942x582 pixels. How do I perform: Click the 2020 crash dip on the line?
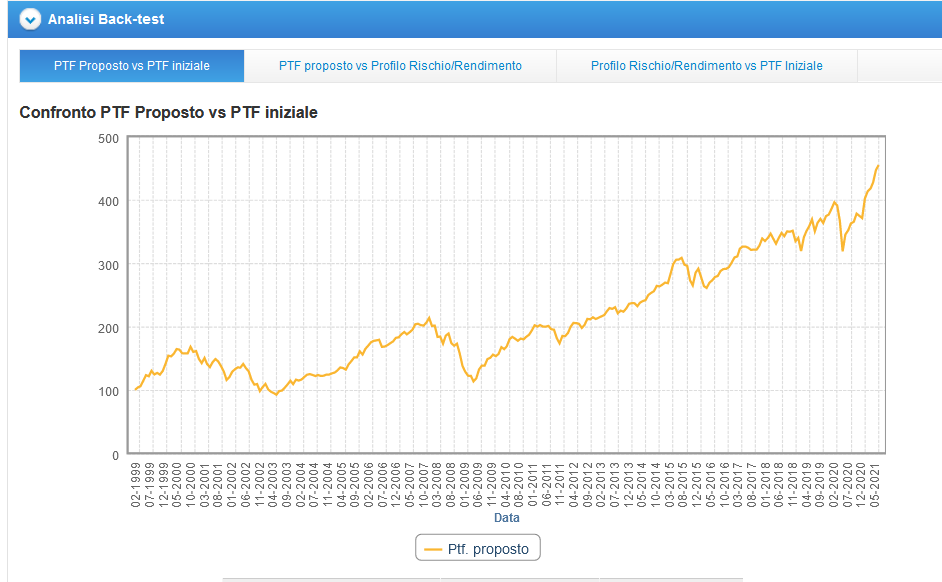843,250
